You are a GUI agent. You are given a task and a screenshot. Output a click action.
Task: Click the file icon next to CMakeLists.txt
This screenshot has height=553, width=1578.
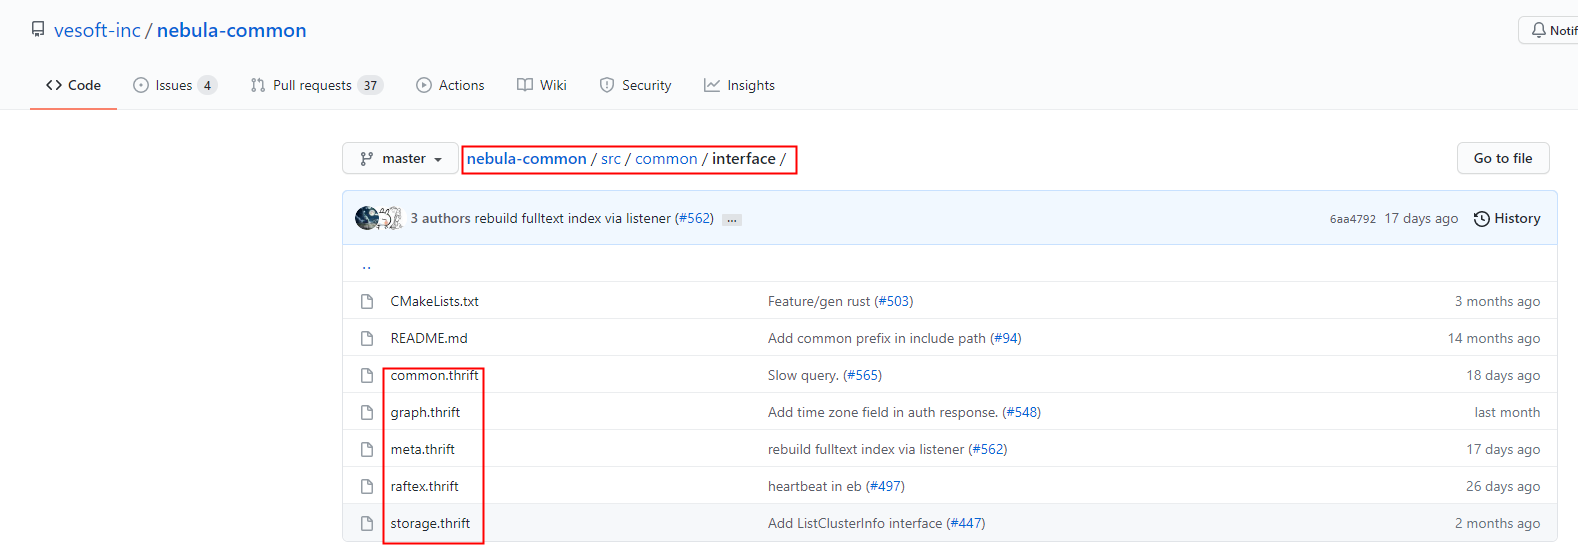tap(367, 301)
